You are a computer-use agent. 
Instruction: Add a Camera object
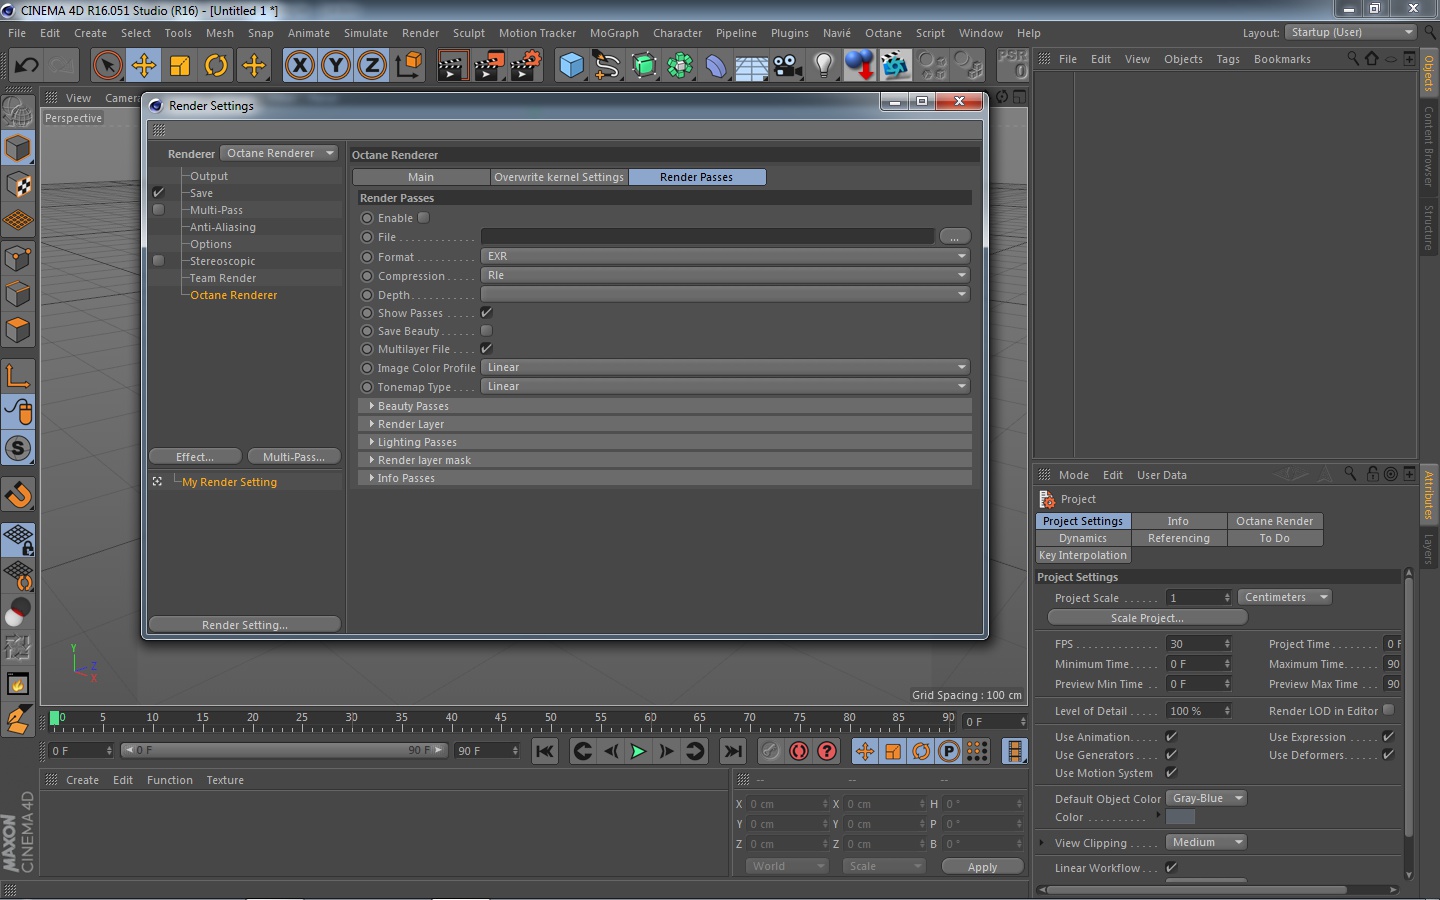point(788,66)
